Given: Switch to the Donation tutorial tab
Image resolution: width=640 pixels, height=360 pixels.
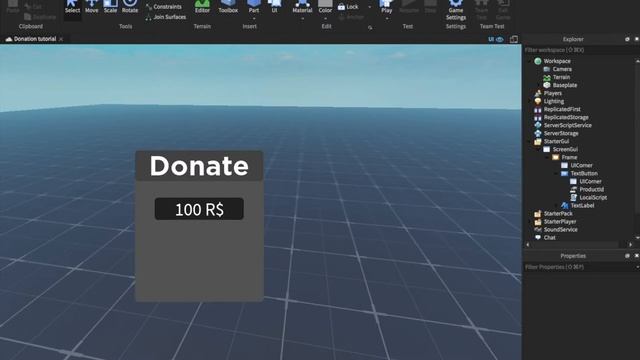Looking at the screenshot, I should (x=31, y=39).
